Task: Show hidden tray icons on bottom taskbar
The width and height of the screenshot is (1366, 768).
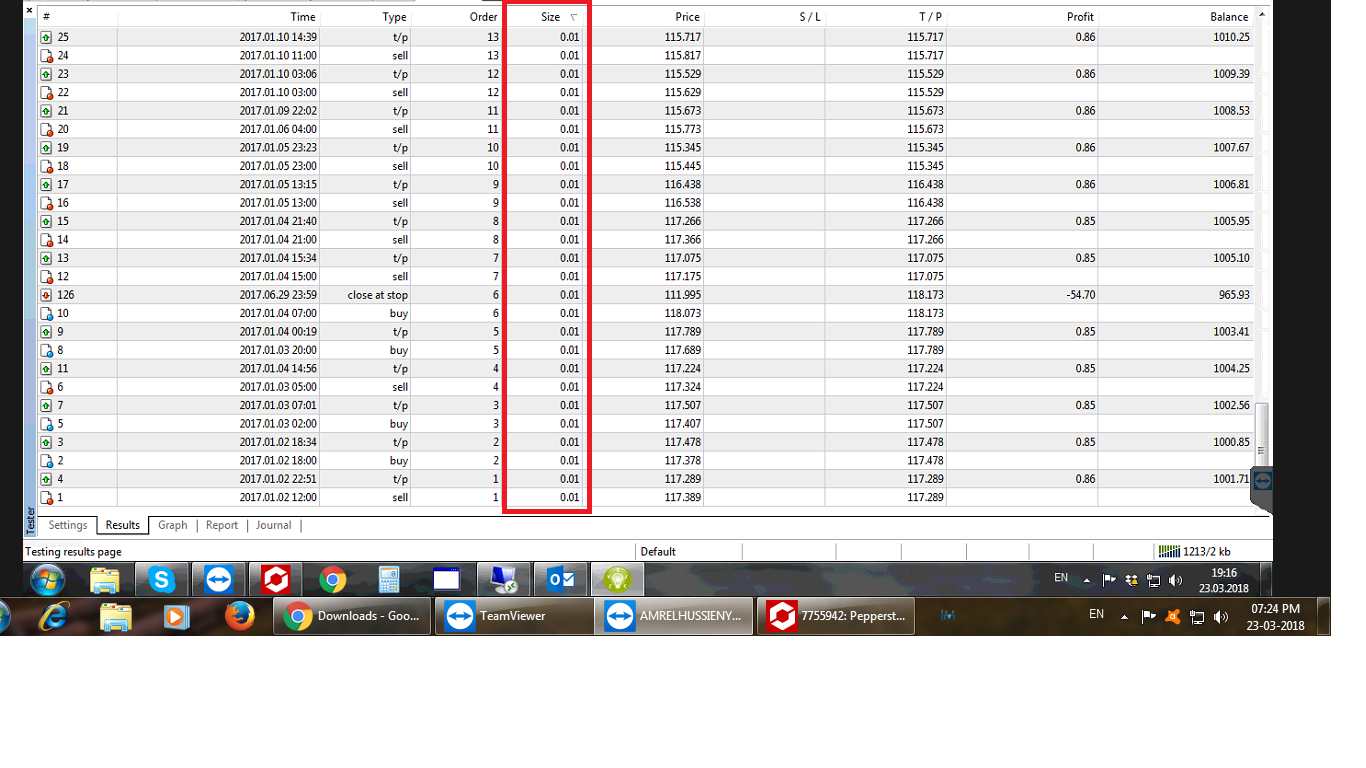Action: coord(1123,616)
